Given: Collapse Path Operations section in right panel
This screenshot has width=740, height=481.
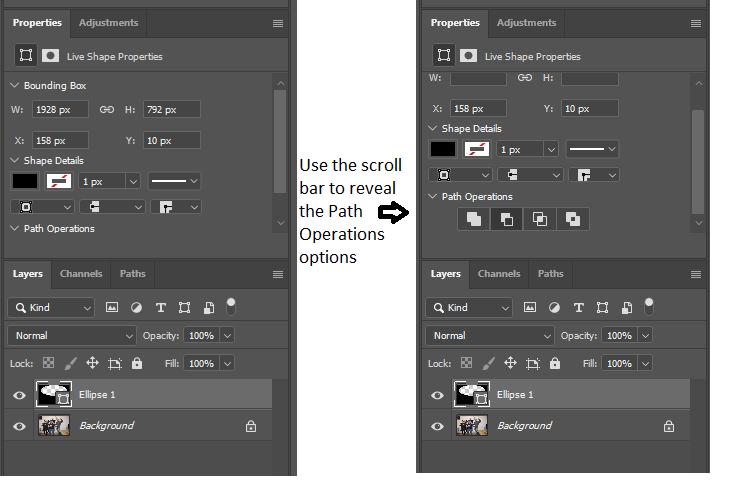Looking at the screenshot, I should coord(432,196).
